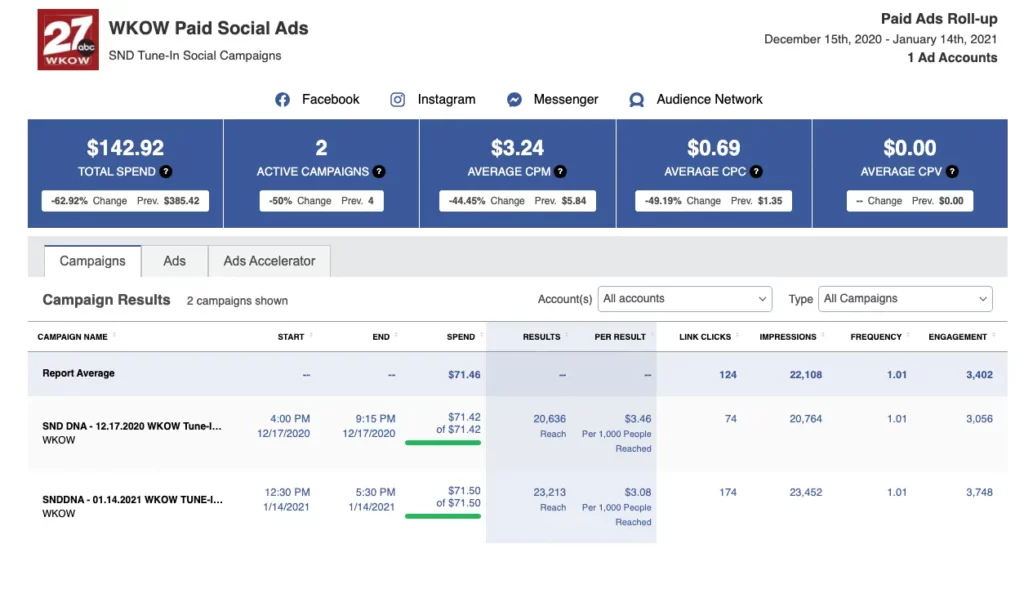
Task: Open the Total Spend help icon
Action: 166,172
